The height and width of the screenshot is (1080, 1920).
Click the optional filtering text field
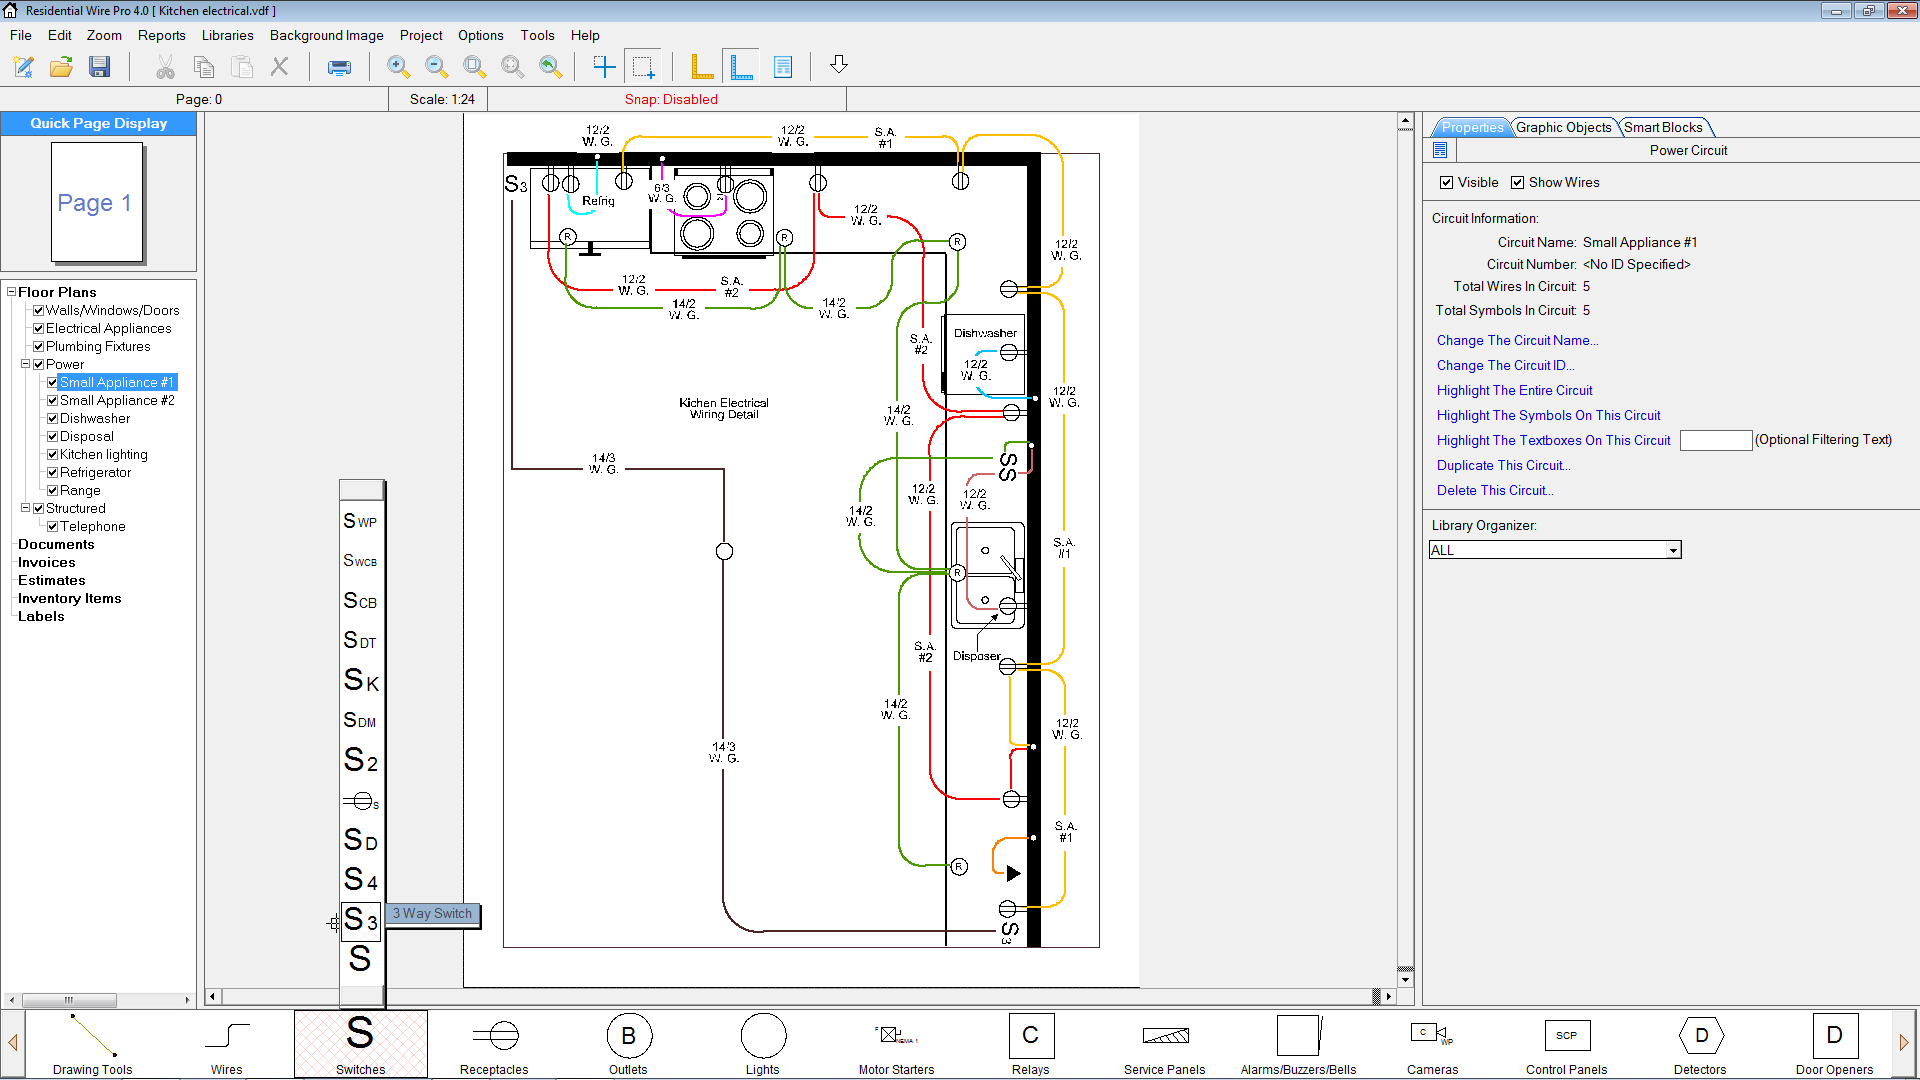click(1716, 441)
